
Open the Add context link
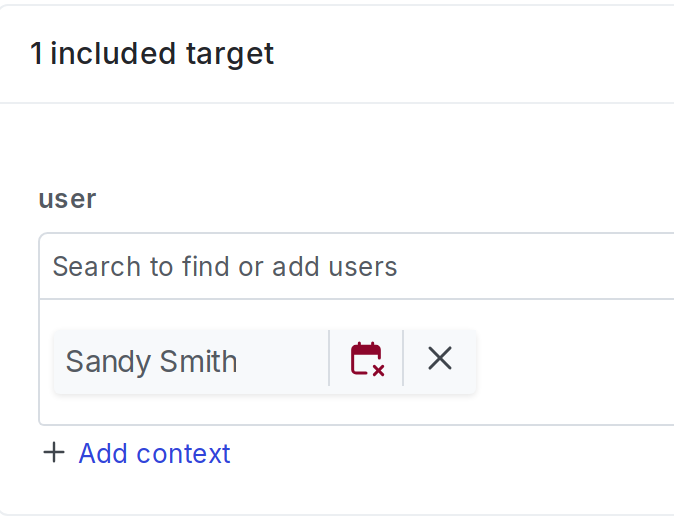tap(154, 453)
